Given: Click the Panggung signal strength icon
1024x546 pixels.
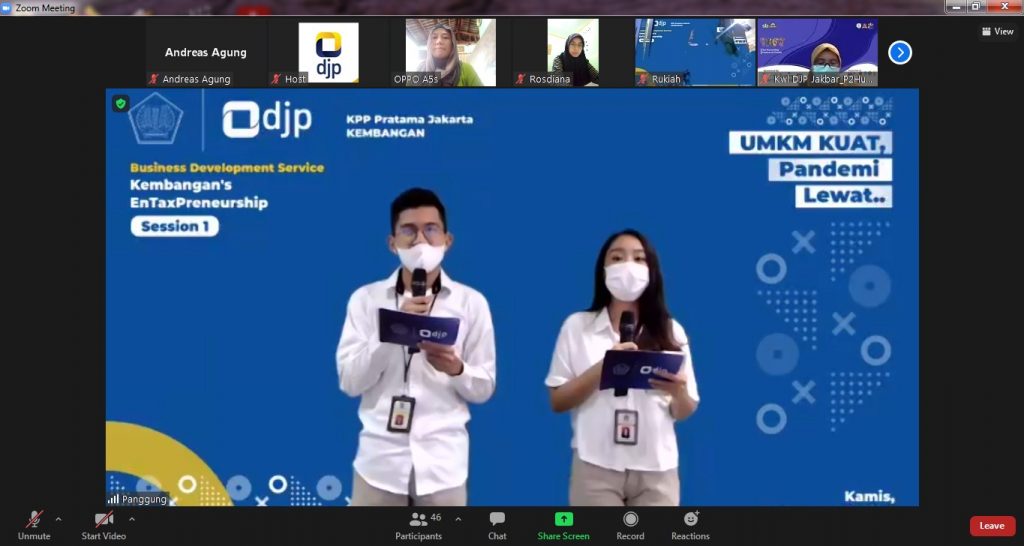Looking at the screenshot, I should [114, 500].
